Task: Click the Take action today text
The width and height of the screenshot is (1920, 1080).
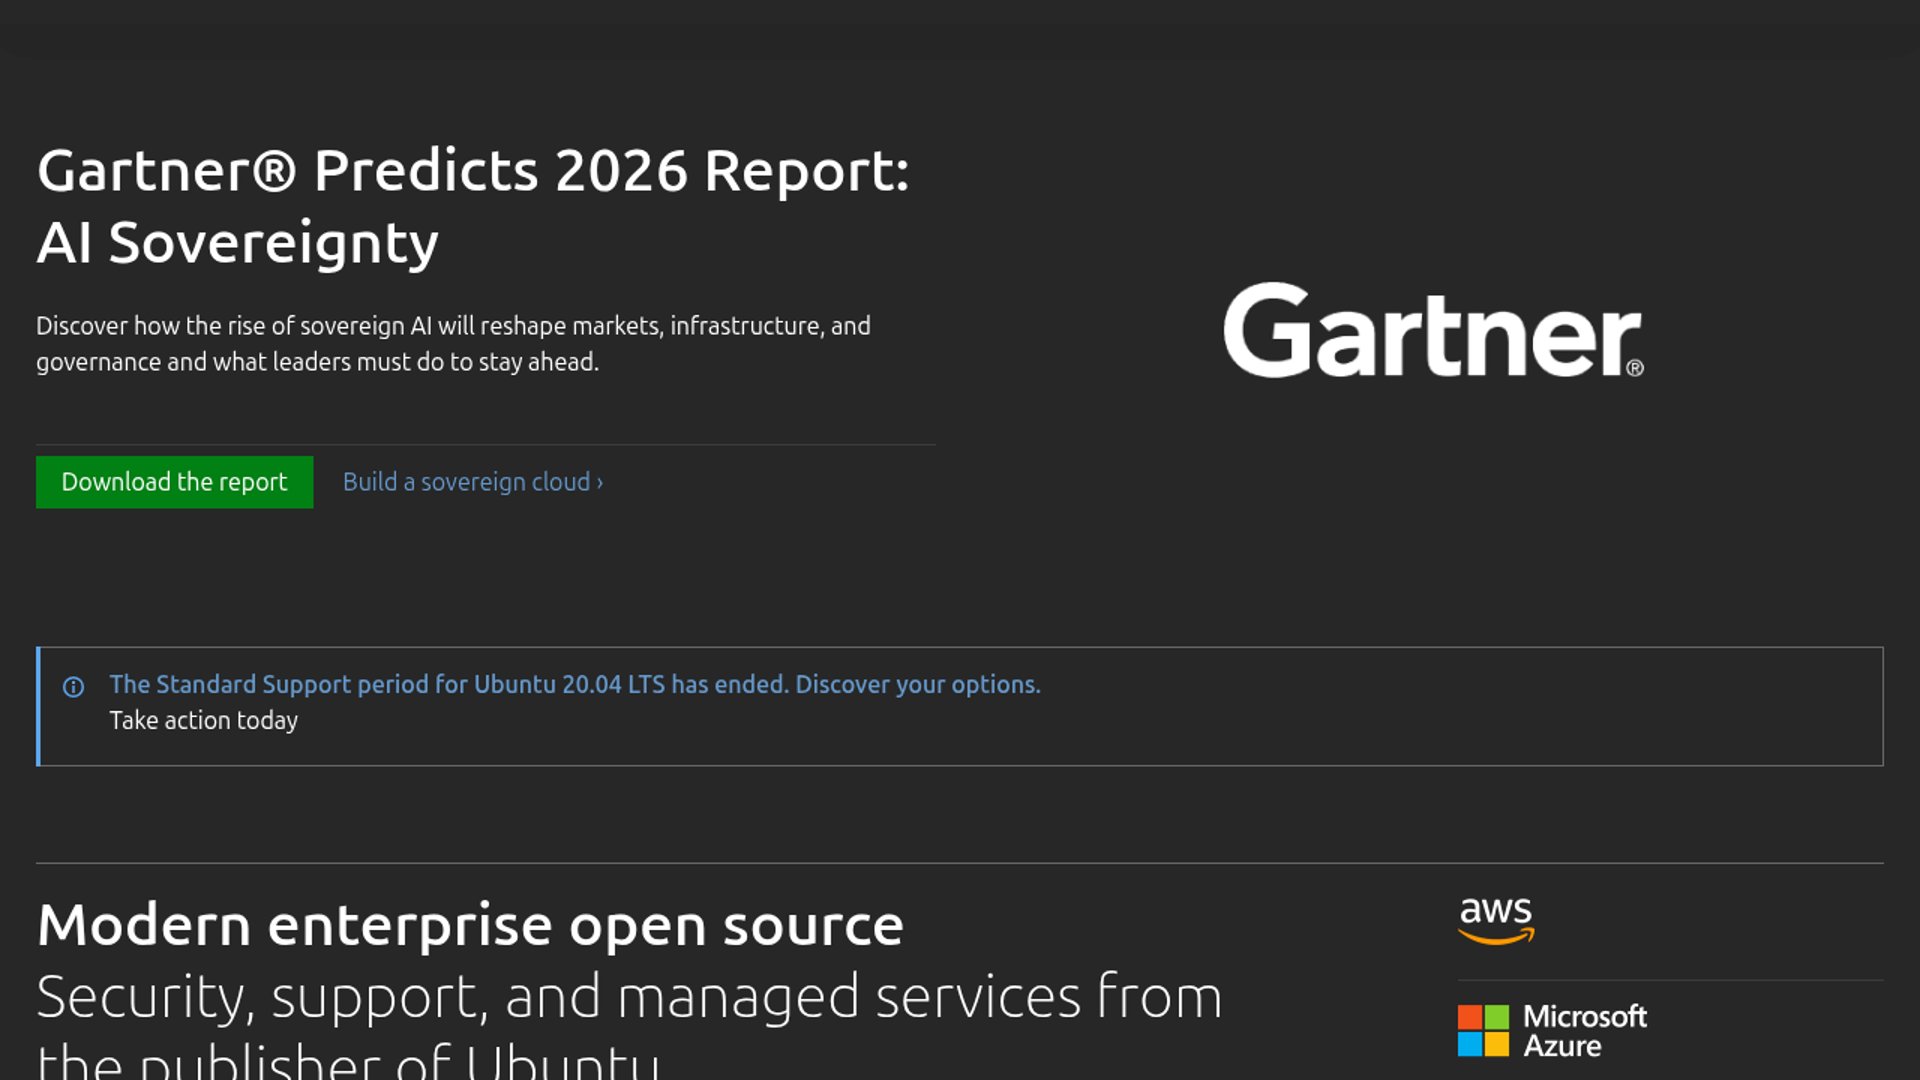Action: (x=204, y=720)
